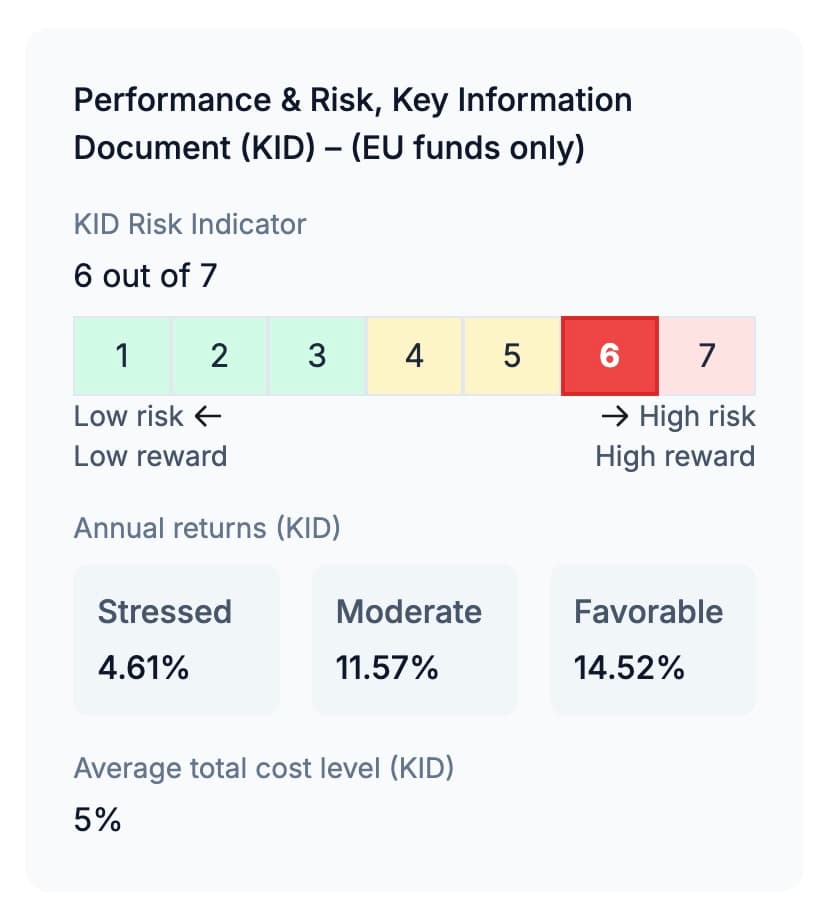Open the Favorable returns card
832x912 pixels.
pyautogui.click(x=652, y=639)
